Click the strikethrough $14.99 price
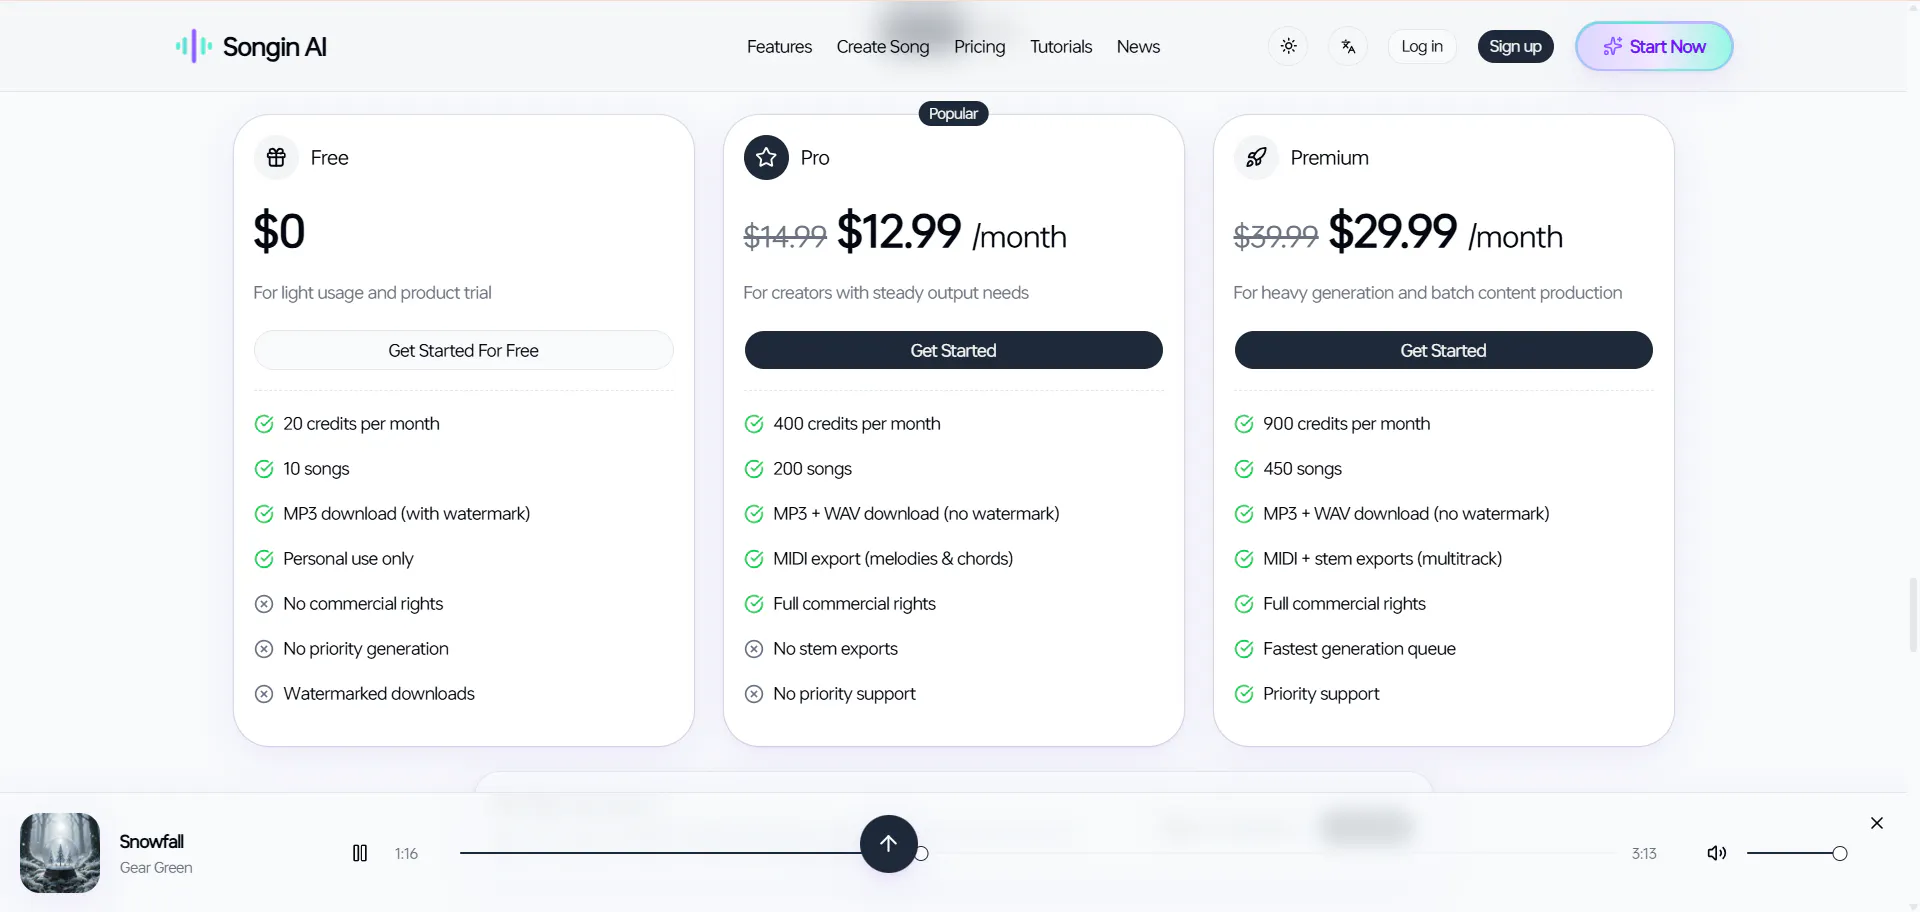The image size is (1920, 912). [x=785, y=236]
